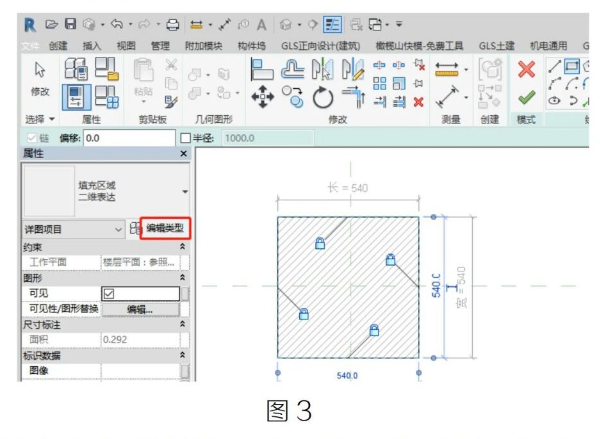Redo the last undone action
The image size is (600, 439).
[144, 24]
